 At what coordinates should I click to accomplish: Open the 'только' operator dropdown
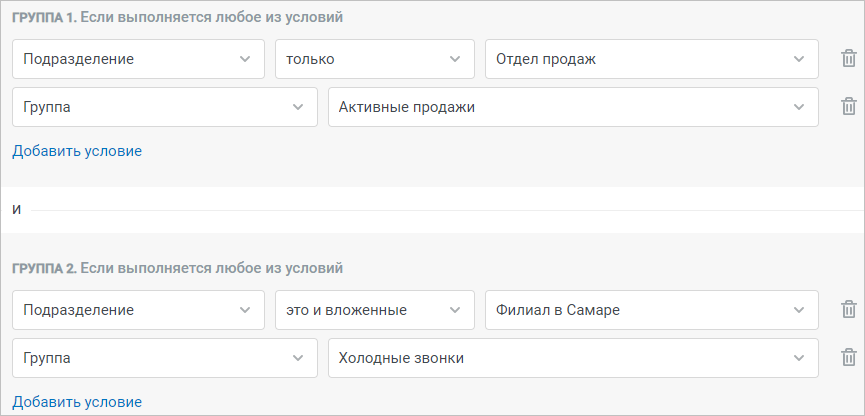coord(375,59)
